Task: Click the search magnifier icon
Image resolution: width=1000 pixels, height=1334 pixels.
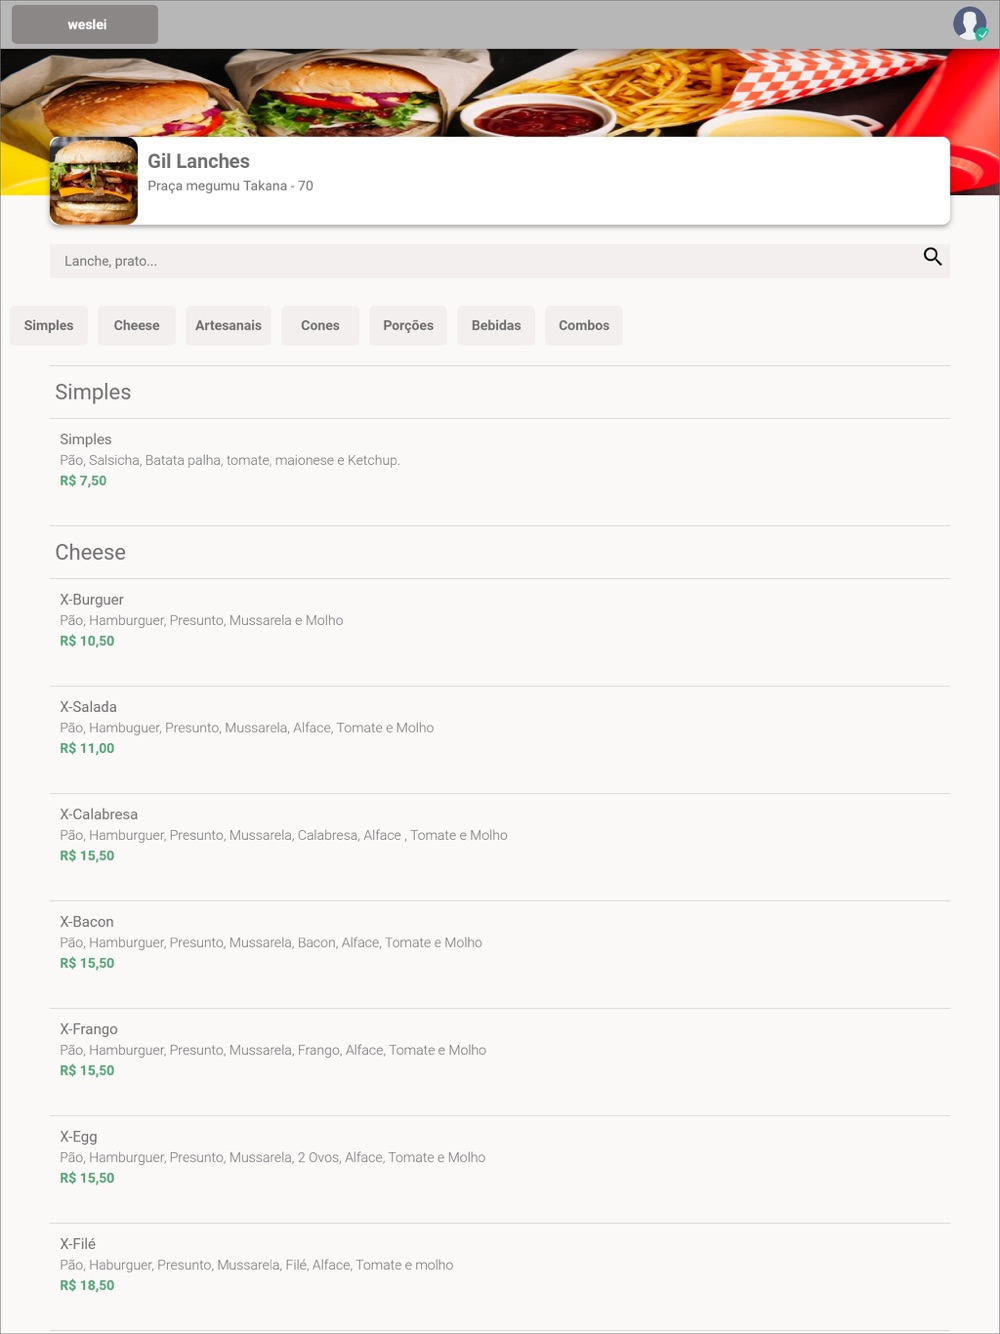Action: click(932, 257)
